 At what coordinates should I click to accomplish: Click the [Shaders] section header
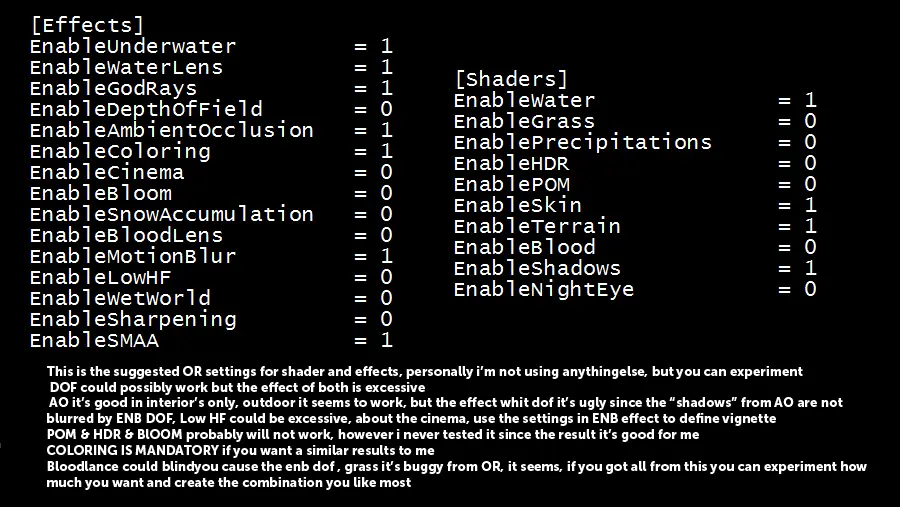[x=511, y=79]
